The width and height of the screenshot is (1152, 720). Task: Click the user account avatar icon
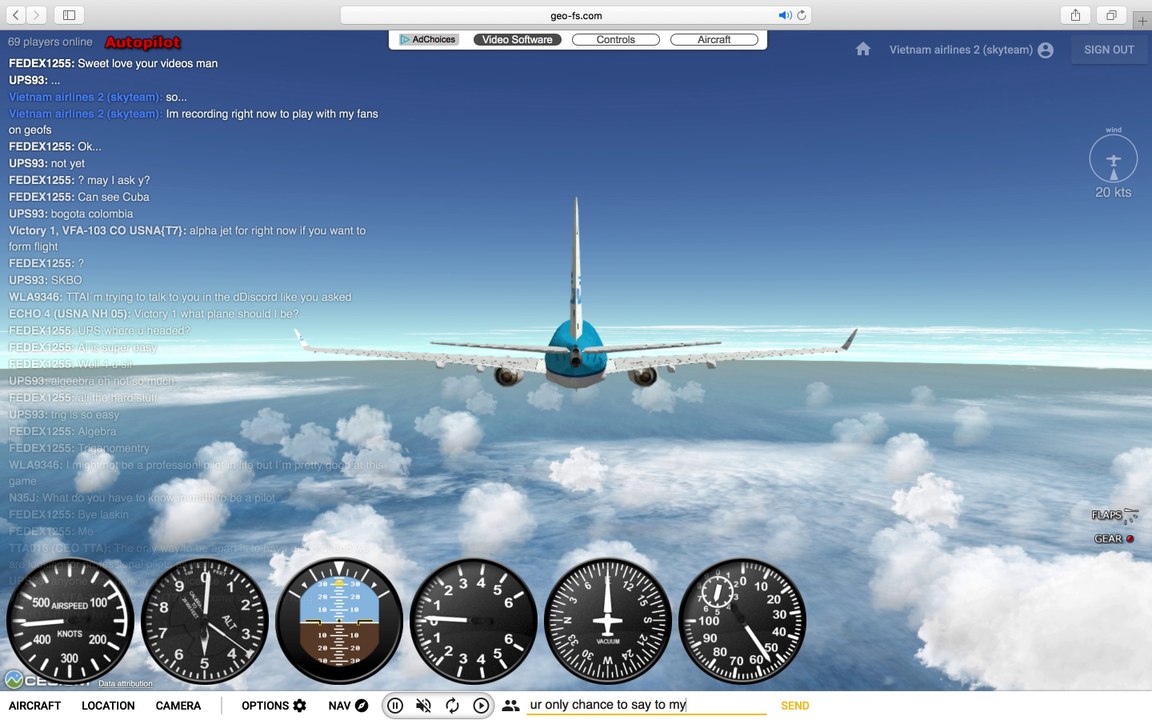tap(1045, 50)
